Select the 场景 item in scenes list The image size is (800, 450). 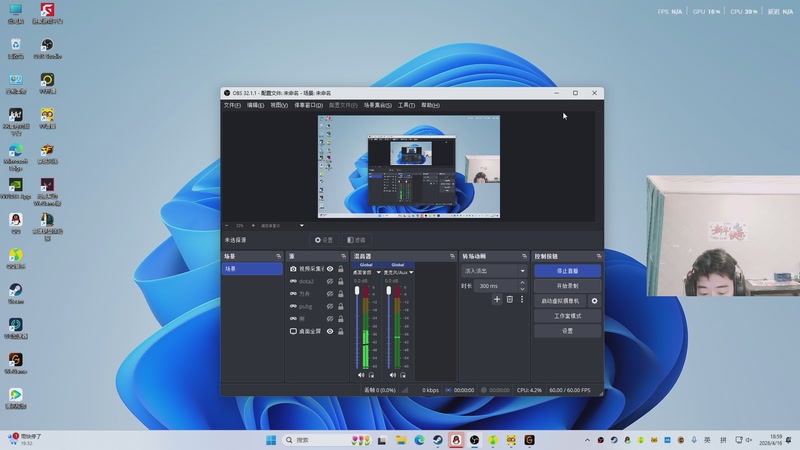click(x=252, y=269)
